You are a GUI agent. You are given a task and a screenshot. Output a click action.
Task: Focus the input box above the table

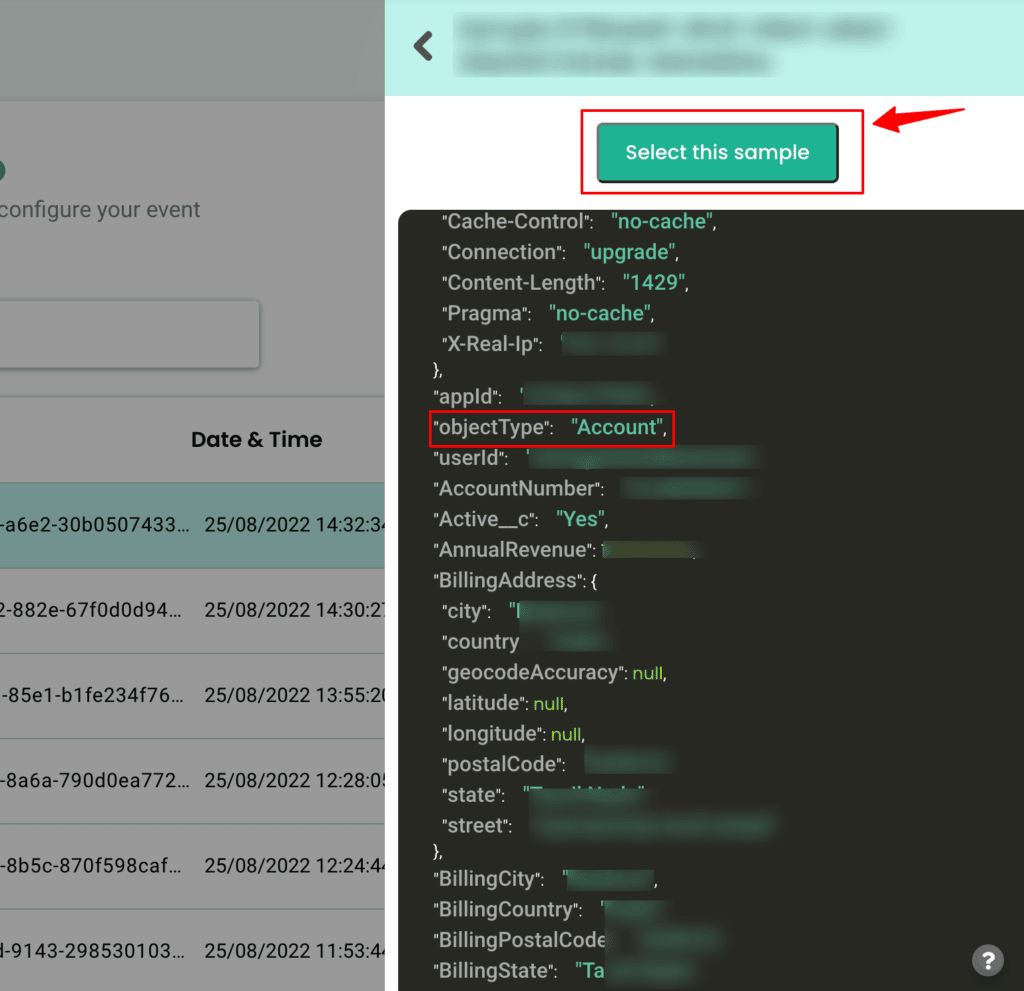[128, 334]
